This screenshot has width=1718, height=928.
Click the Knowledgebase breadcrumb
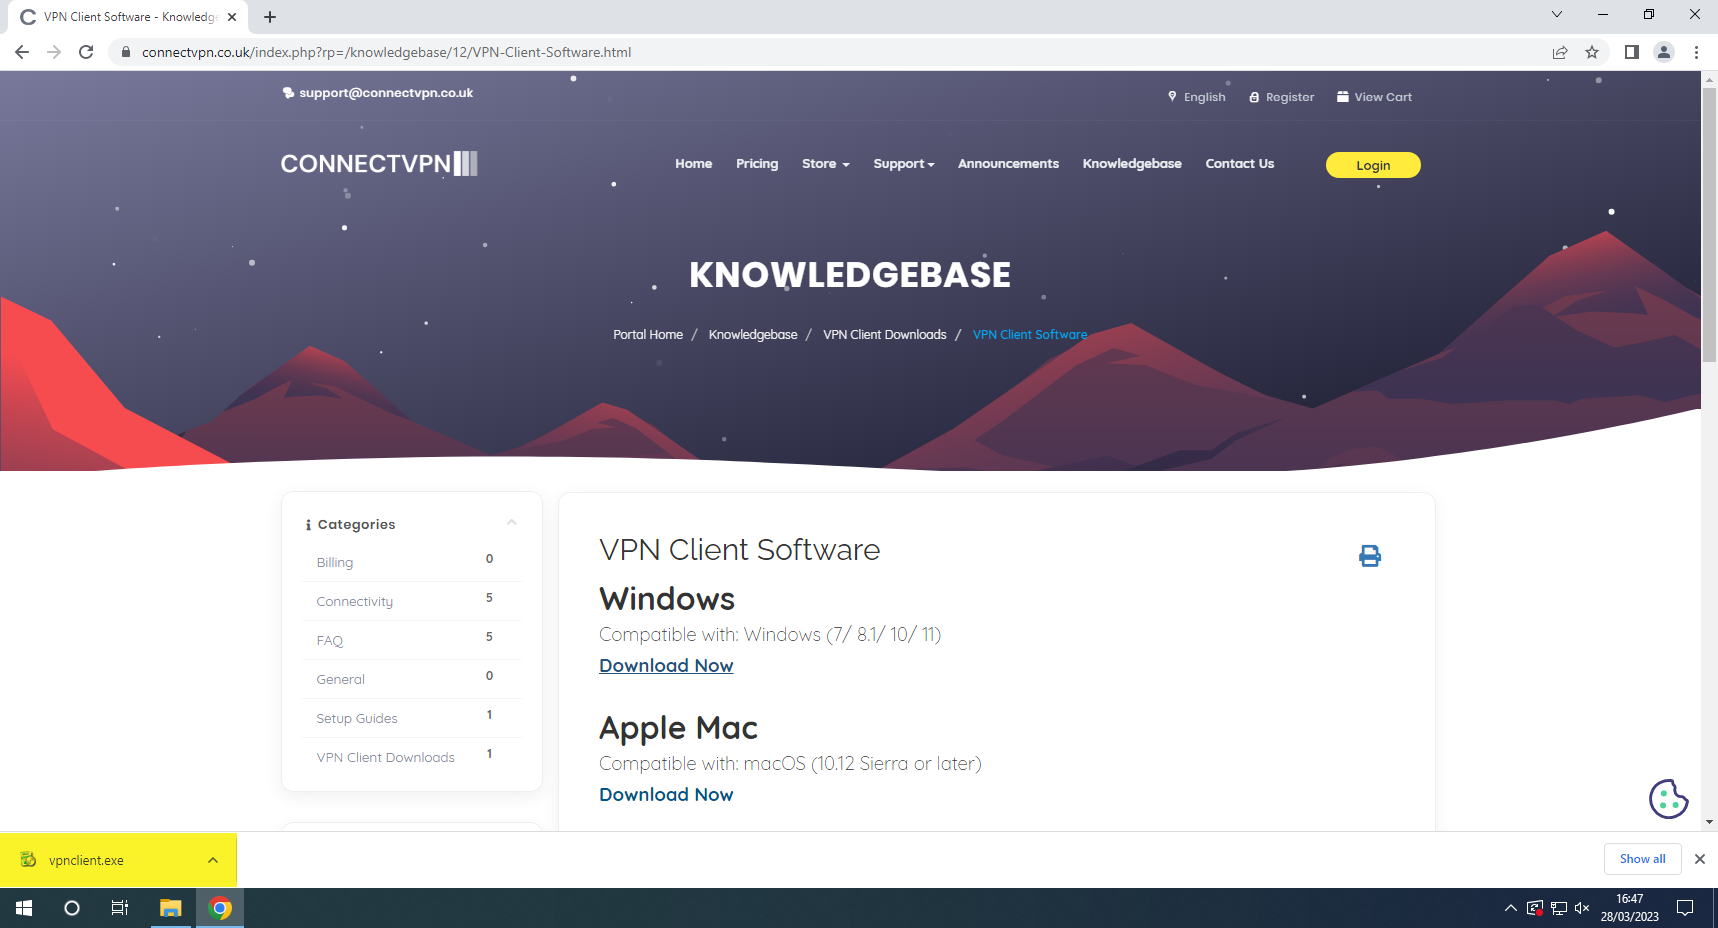(x=753, y=335)
